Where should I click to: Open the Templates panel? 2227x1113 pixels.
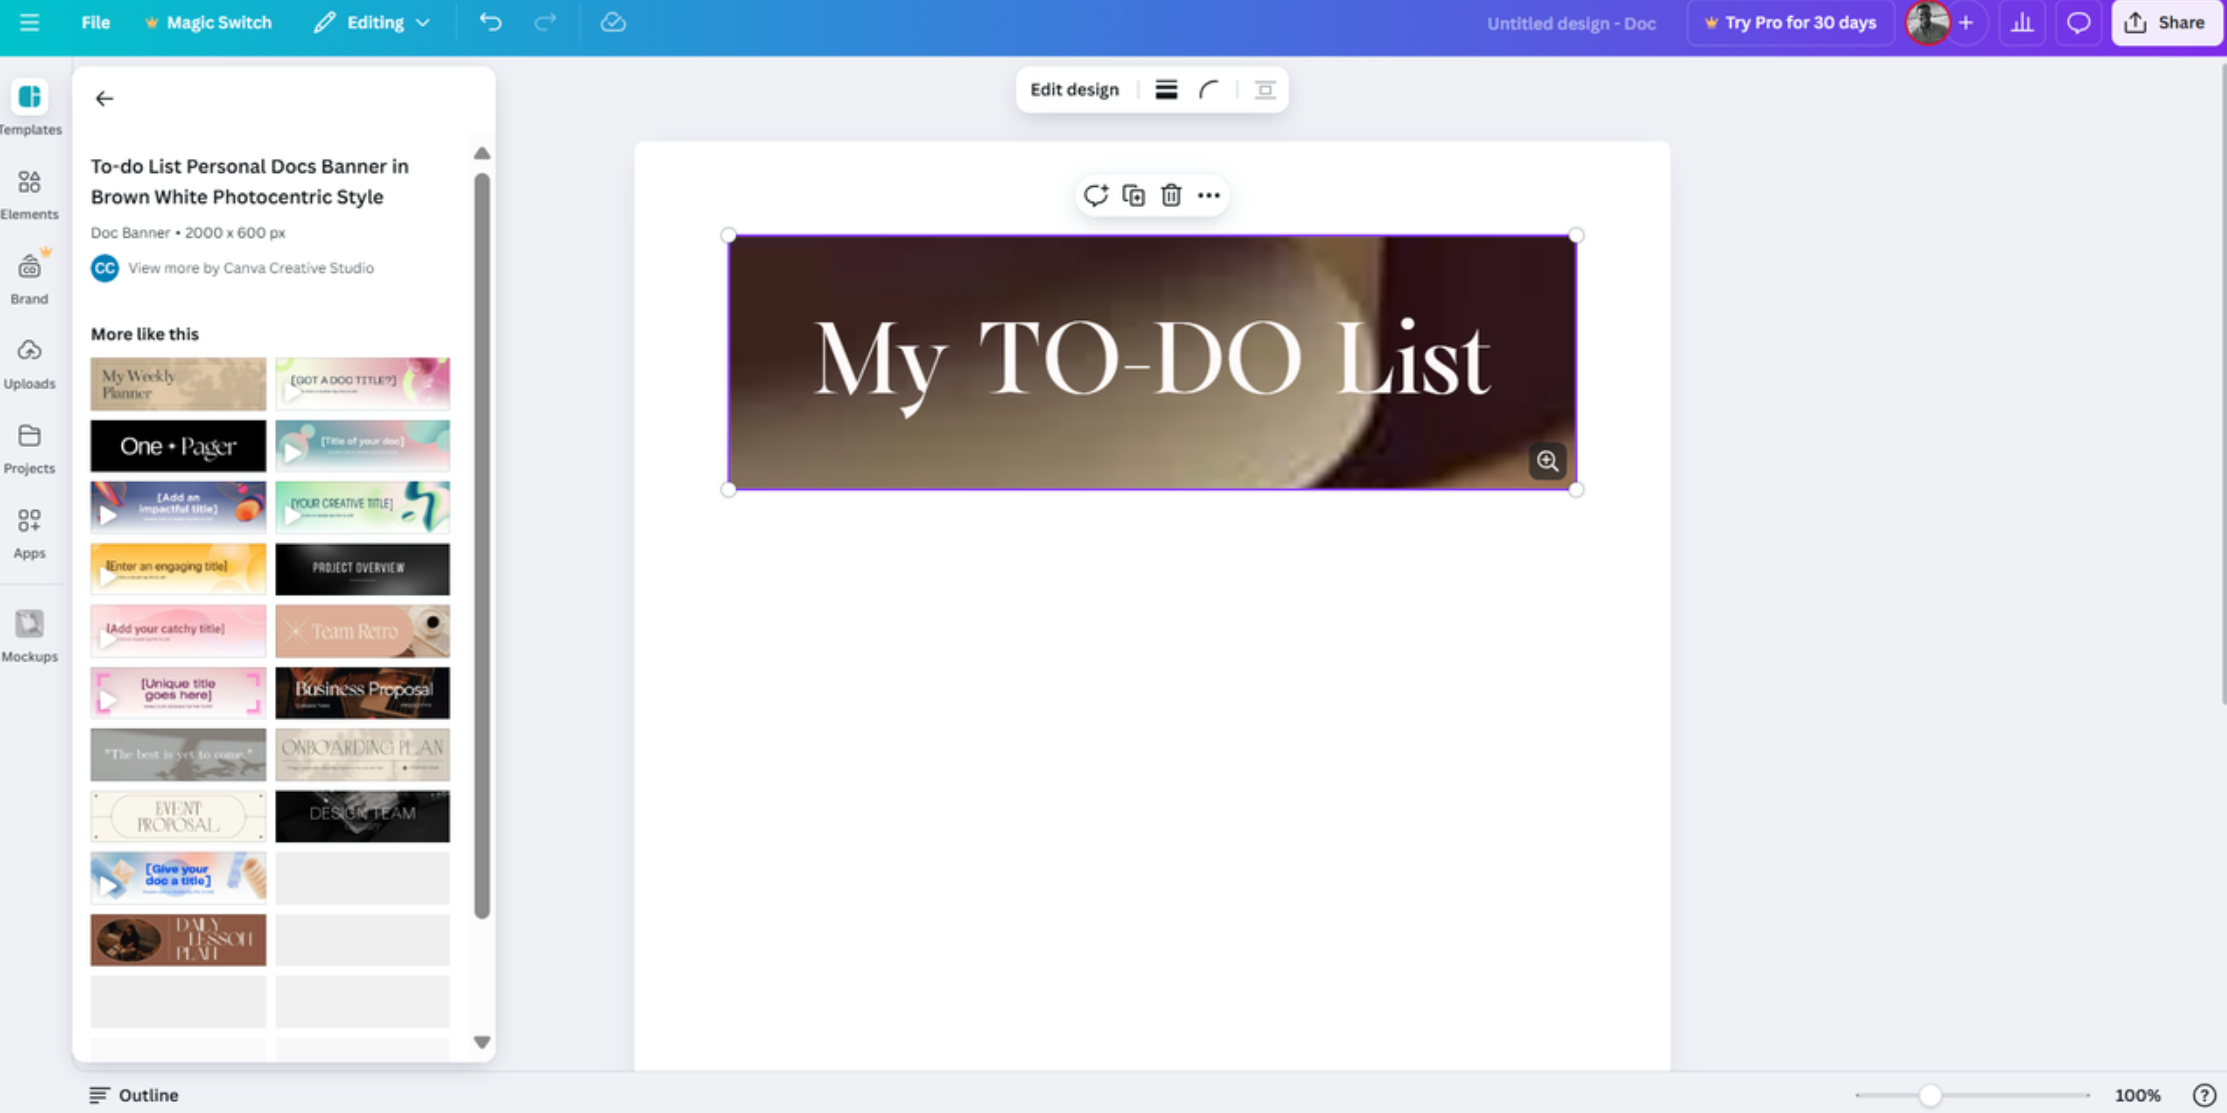(x=30, y=105)
